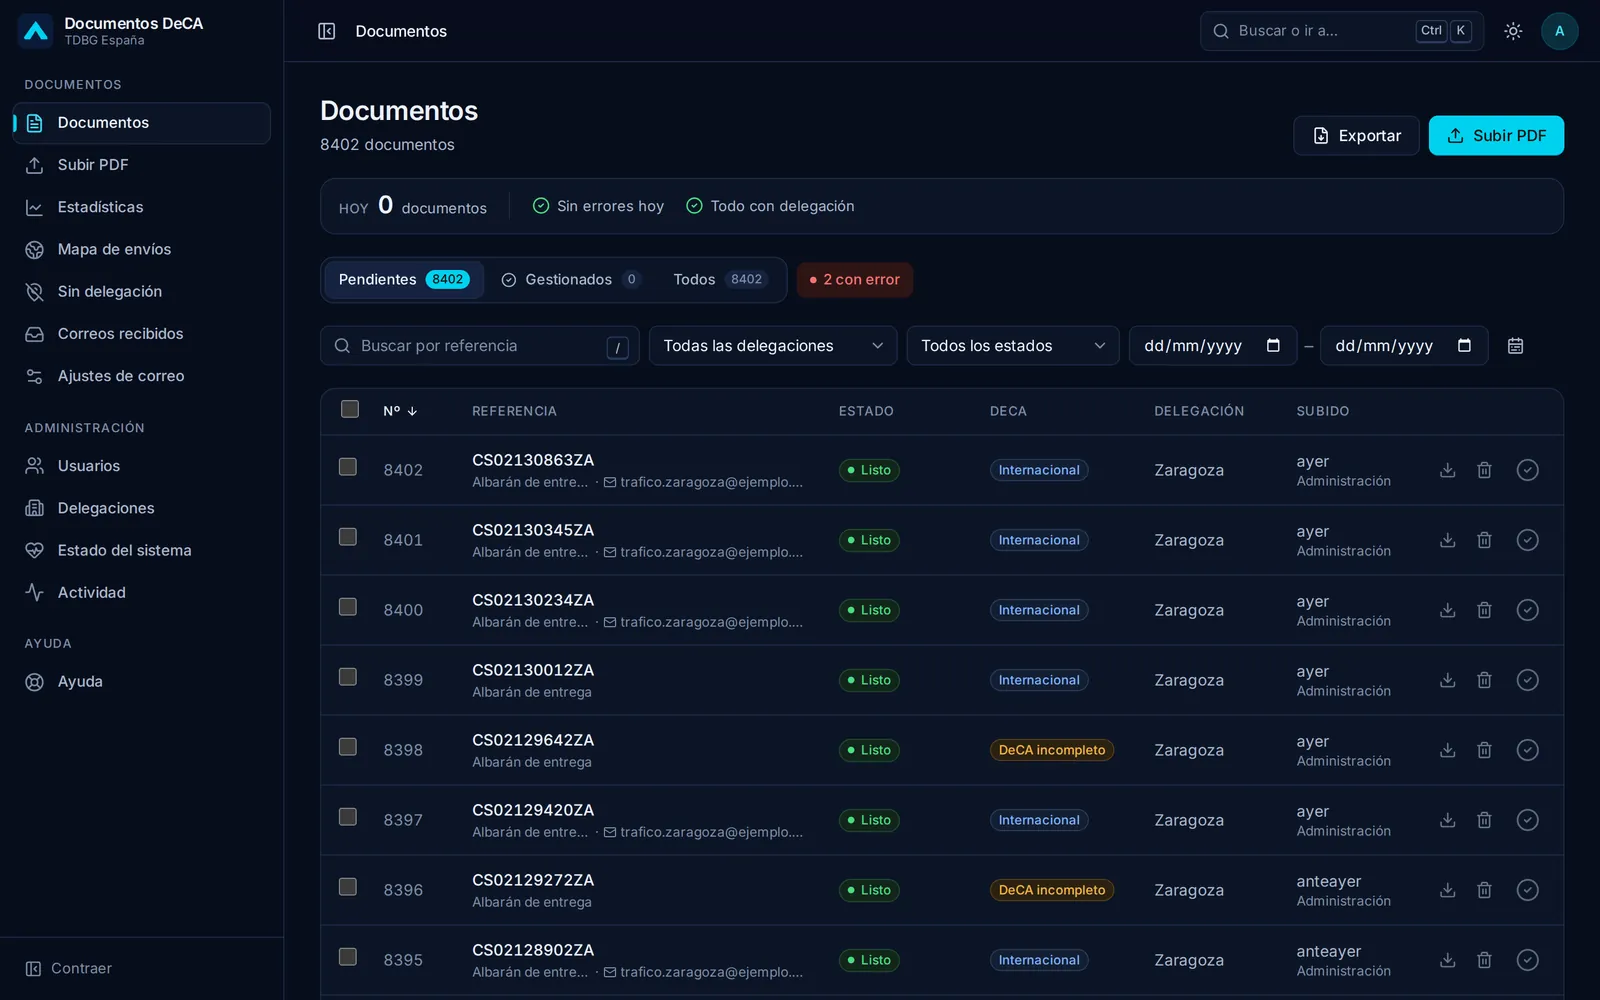
Task: Open Estadísticas in the sidebar
Action: point(142,207)
